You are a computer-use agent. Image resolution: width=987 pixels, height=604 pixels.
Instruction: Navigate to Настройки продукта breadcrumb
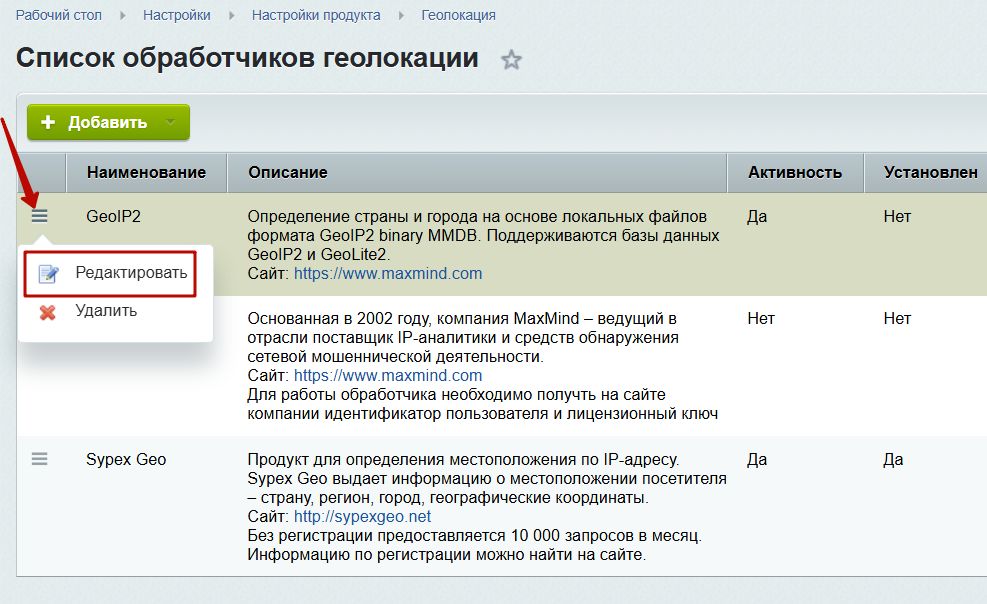pos(316,16)
